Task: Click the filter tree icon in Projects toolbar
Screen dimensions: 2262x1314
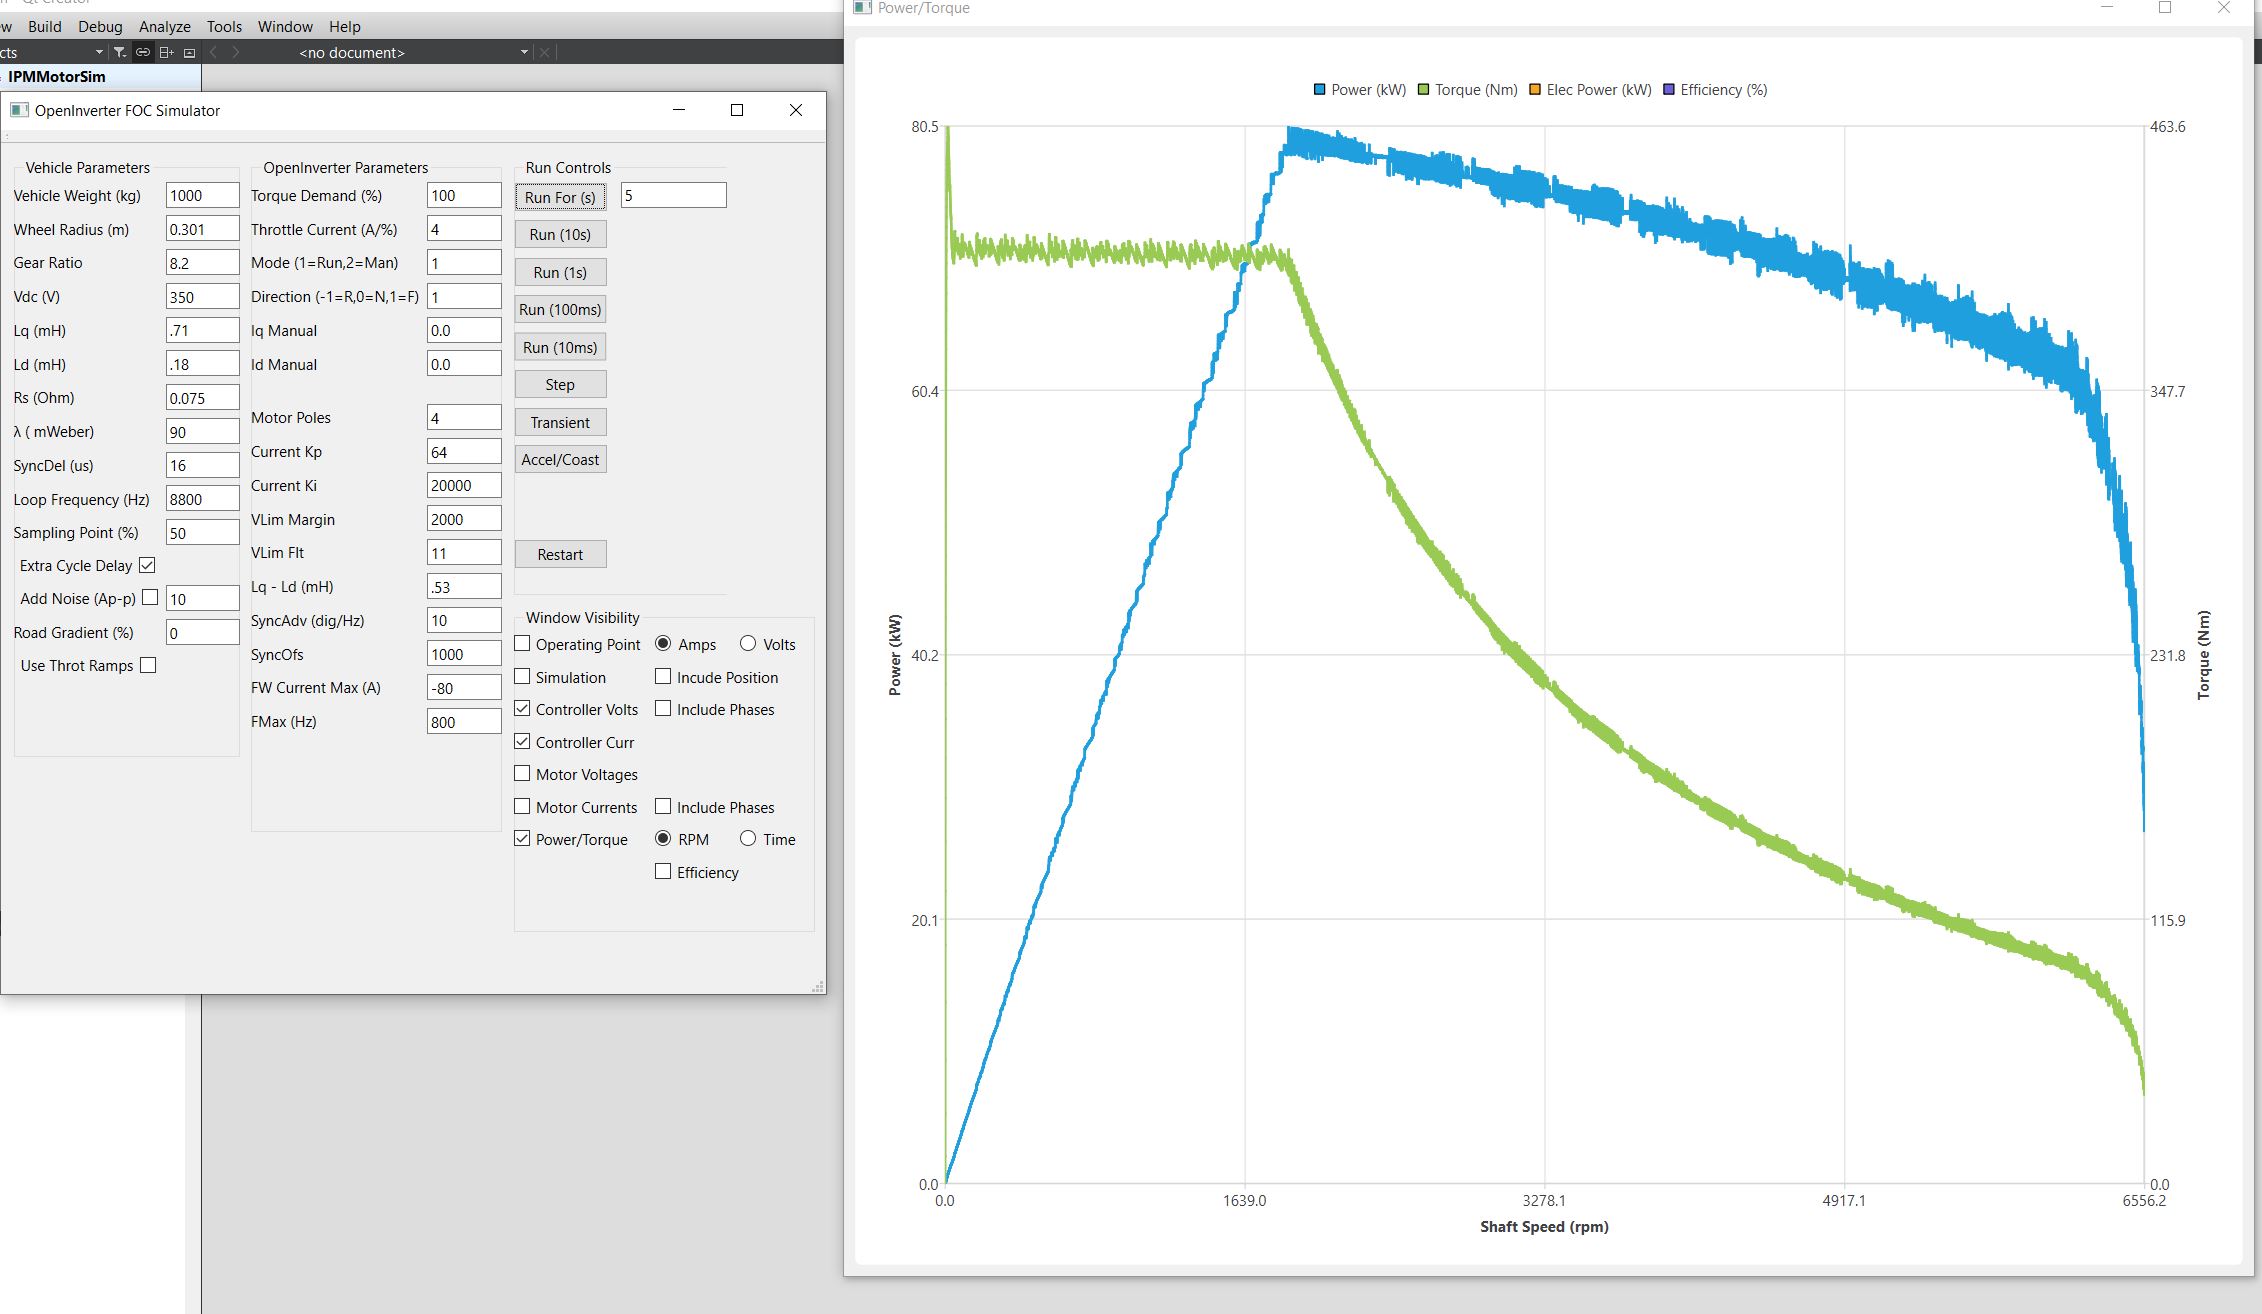Action: tap(119, 52)
